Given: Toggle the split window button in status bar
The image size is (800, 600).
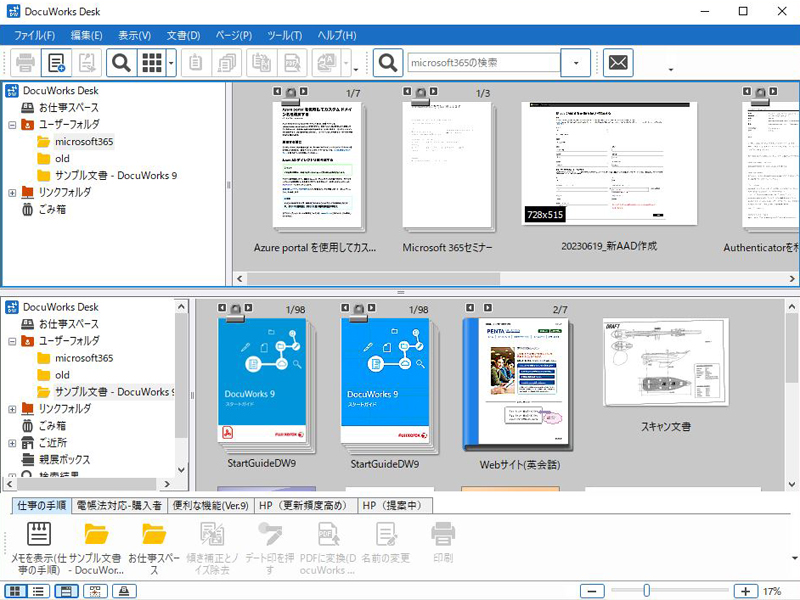Looking at the screenshot, I should (x=66, y=591).
